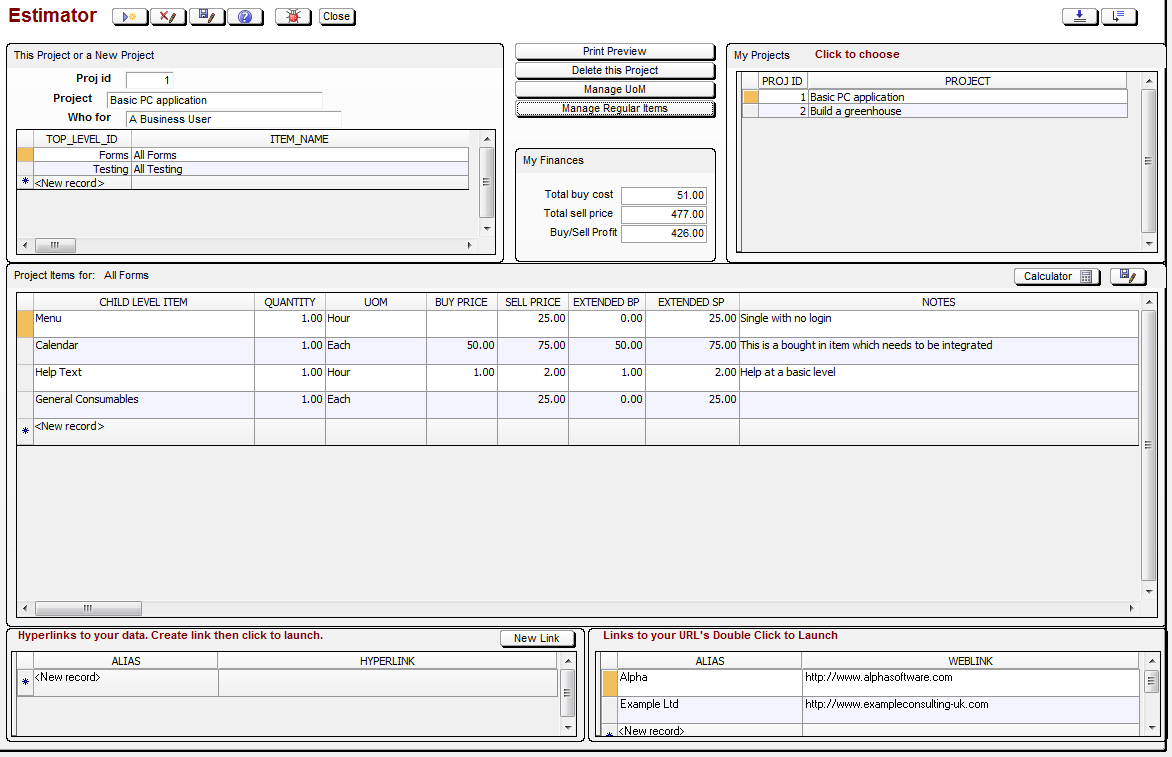Open Manage Regular Items
The image size is (1172, 757).
615,109
